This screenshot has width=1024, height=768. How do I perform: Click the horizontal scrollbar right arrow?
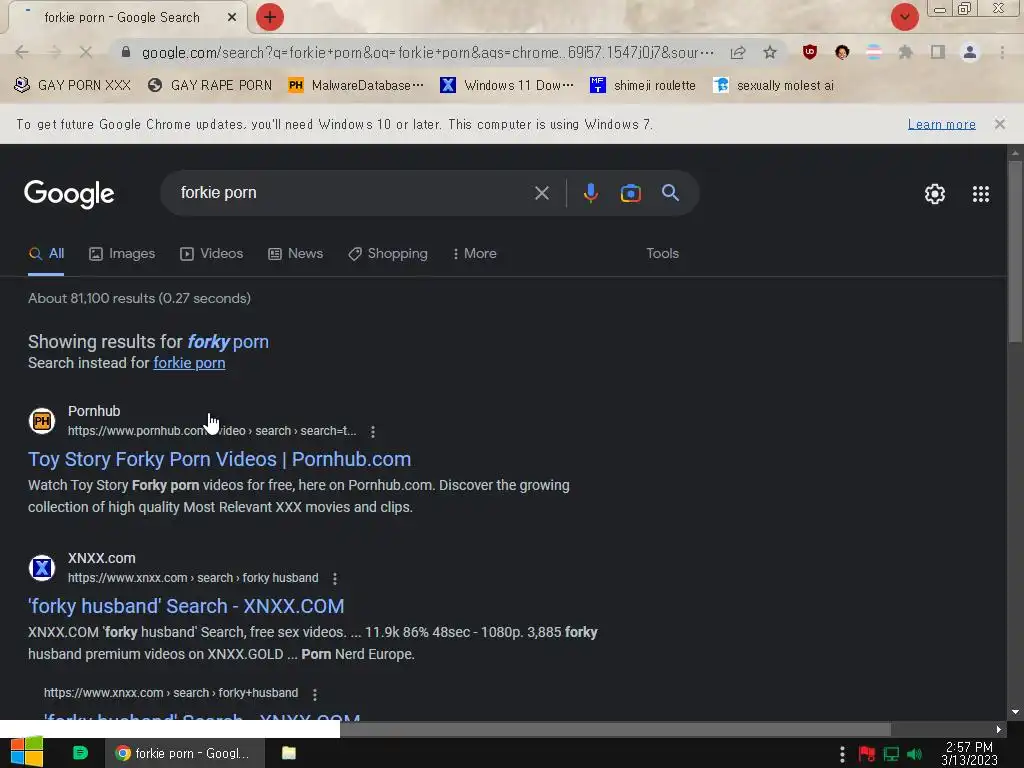coord(999,729)
